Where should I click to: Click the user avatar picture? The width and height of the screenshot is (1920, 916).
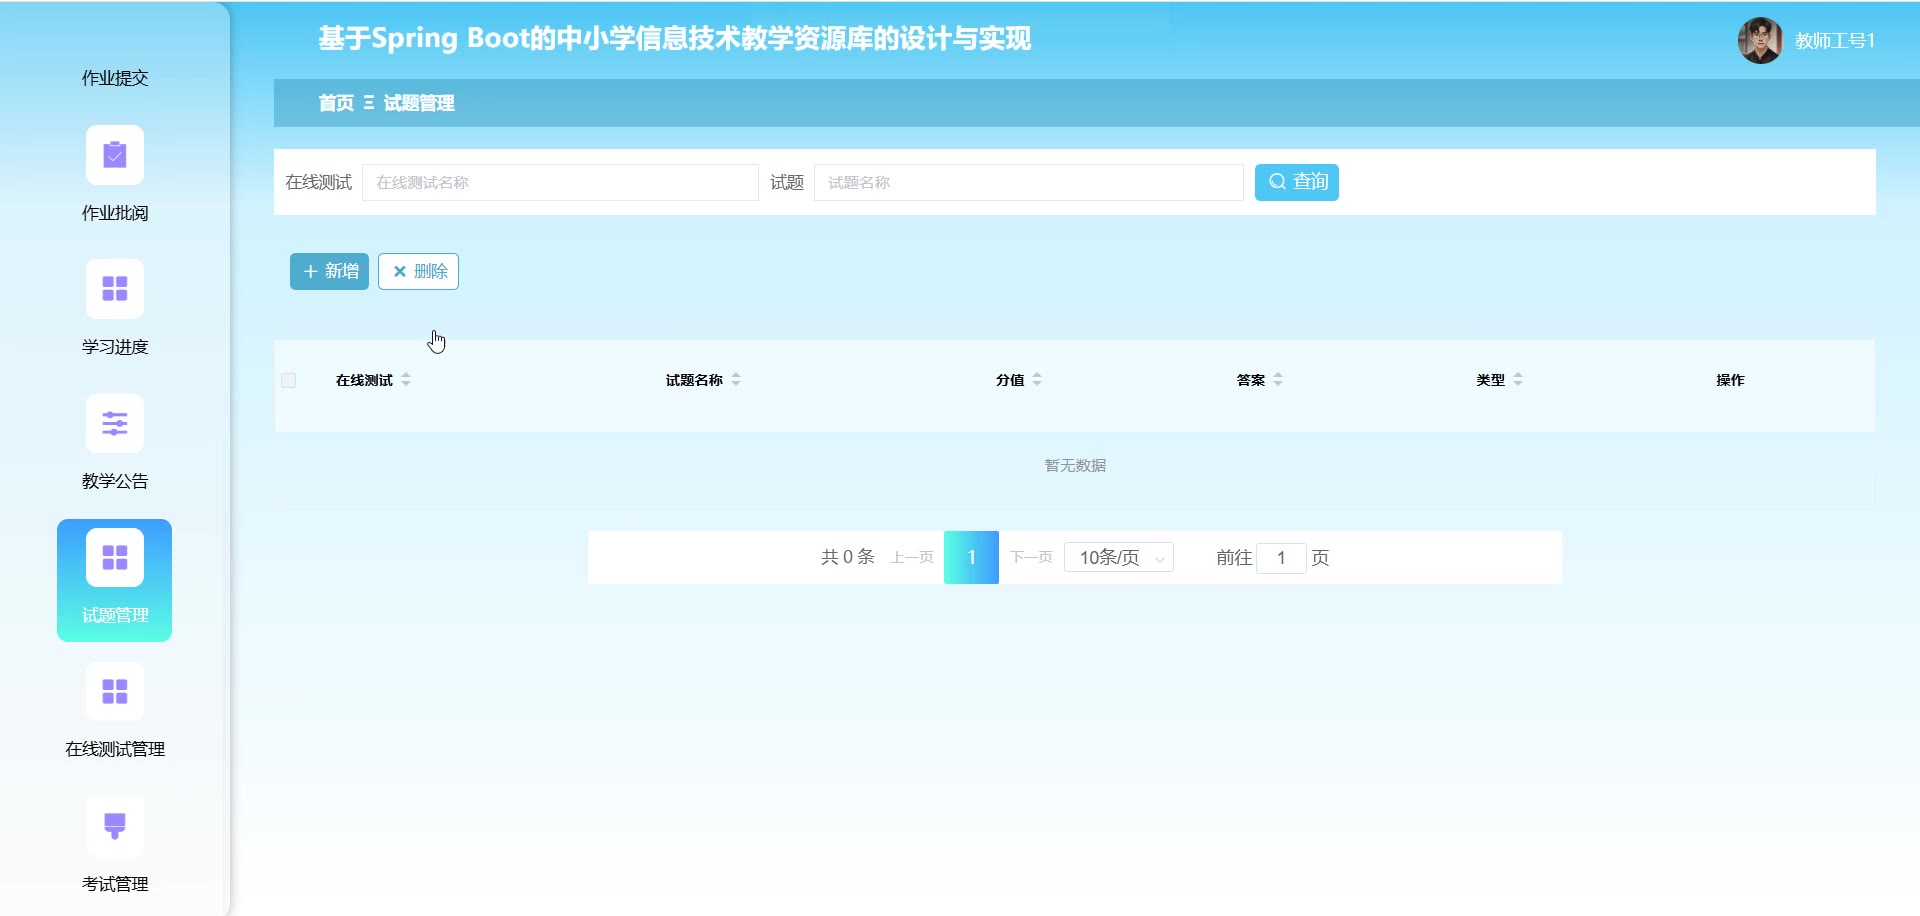pos(1760,41)
